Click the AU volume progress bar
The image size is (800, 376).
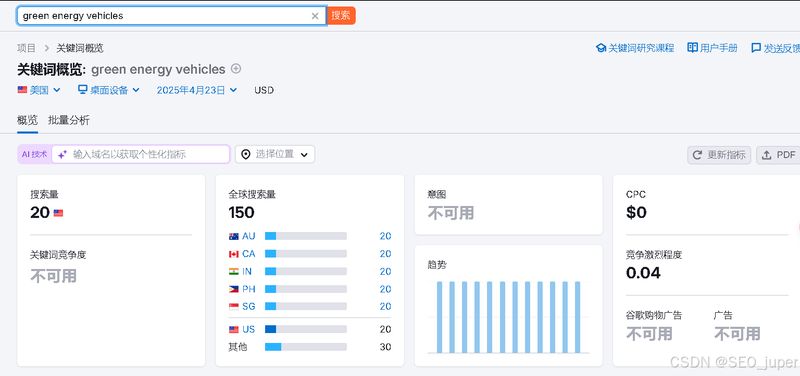pyautogui.click(x=306, y=236)
